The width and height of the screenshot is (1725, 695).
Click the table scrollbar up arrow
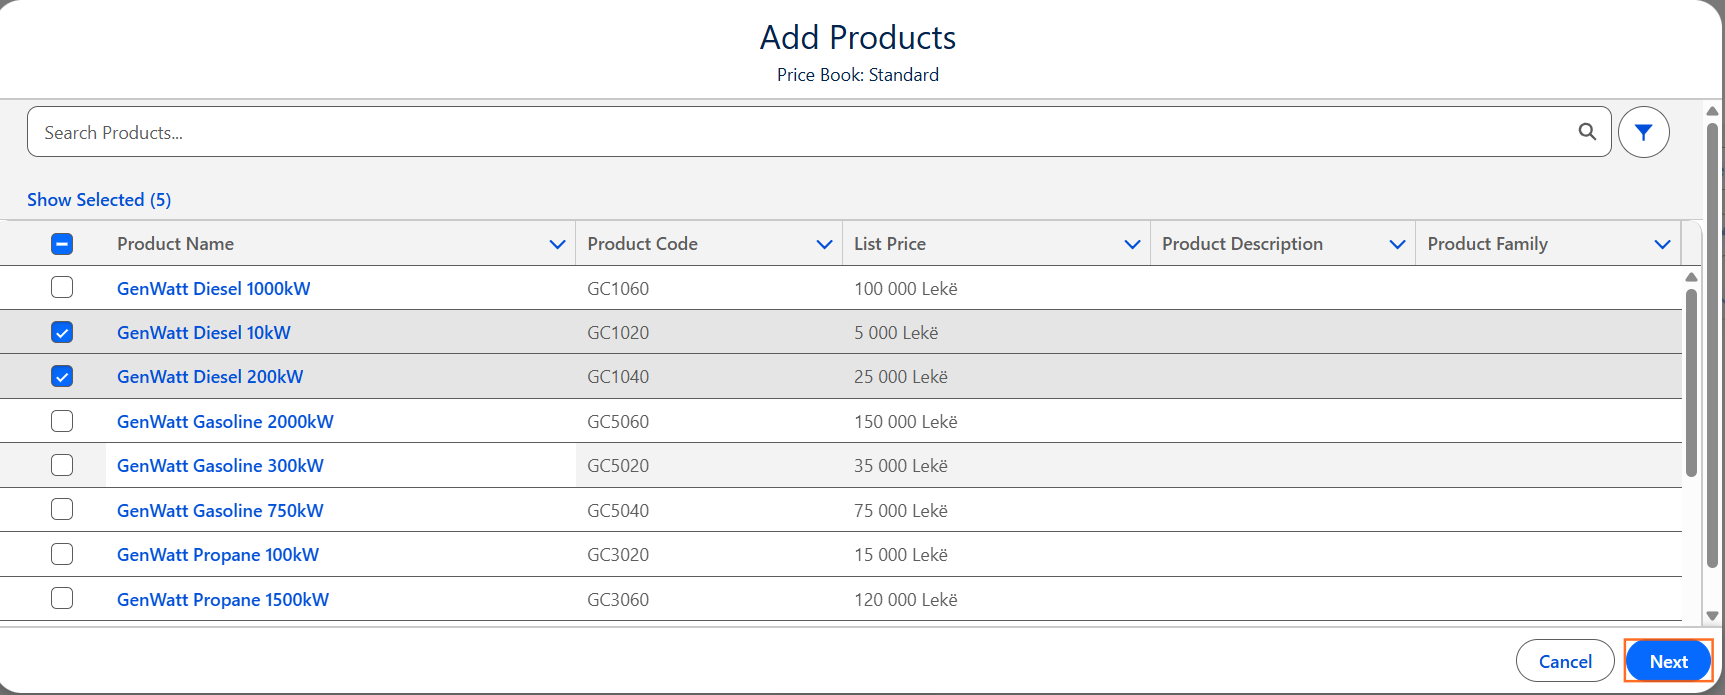[1691, 277]
